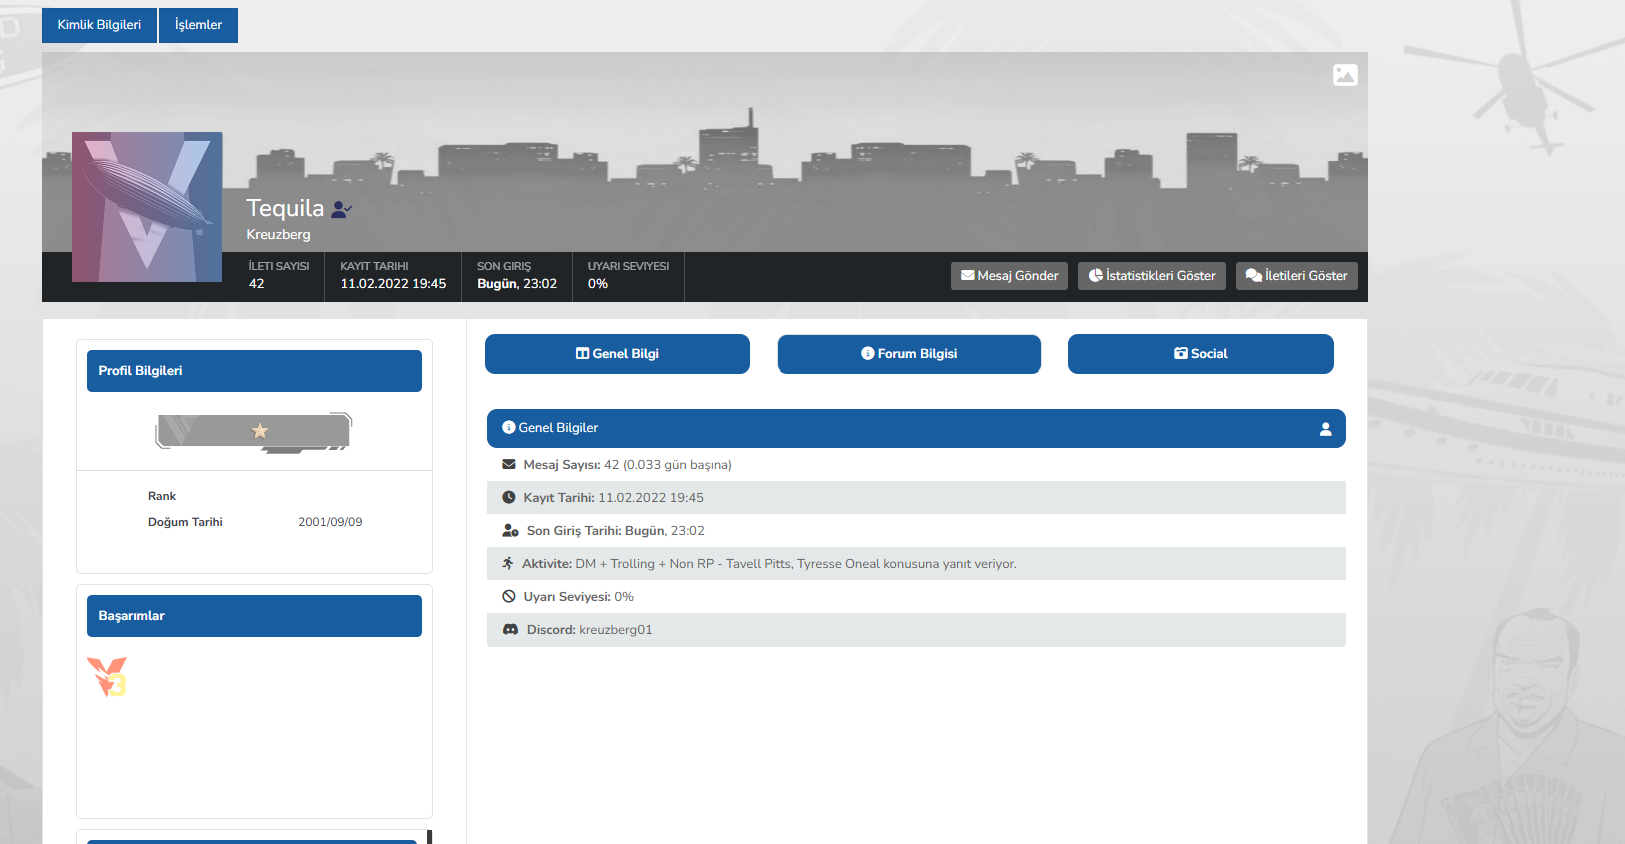Click the rank star badge image
Image resolution: width=1625 pixels, height=844 pixels.
[254, 432]
